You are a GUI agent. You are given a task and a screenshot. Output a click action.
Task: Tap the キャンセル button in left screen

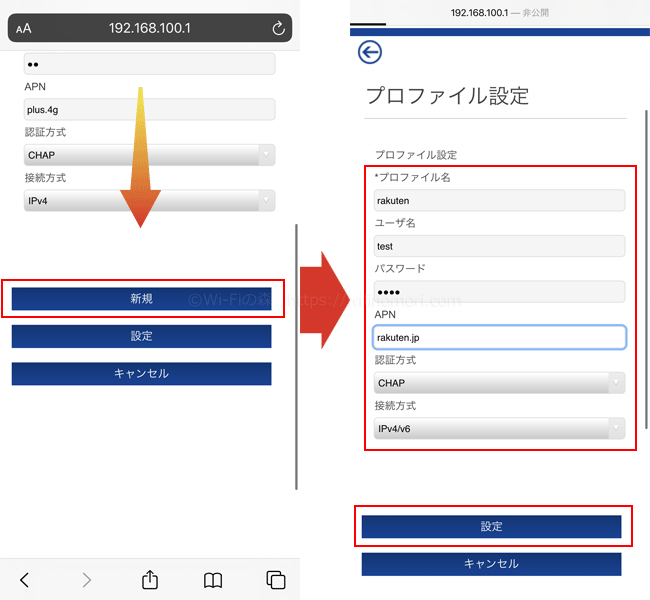tap(141, 374)
